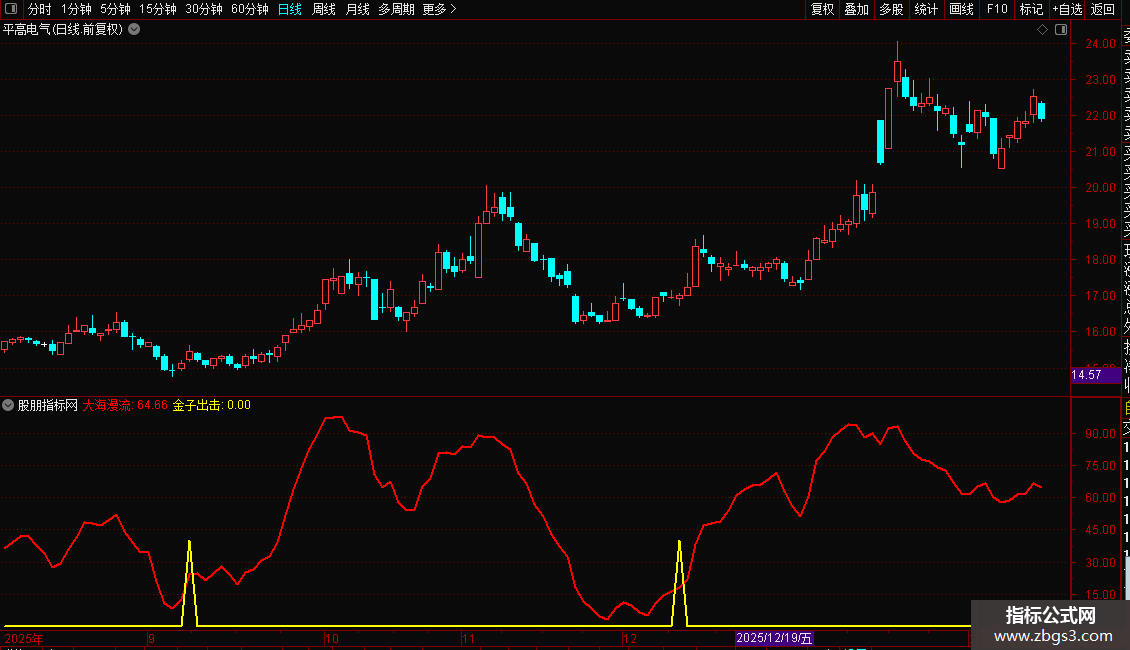This screenshot has height=650, width=1130.
Task: Select the 60分钟 period tab
Action: coord(250,9)
